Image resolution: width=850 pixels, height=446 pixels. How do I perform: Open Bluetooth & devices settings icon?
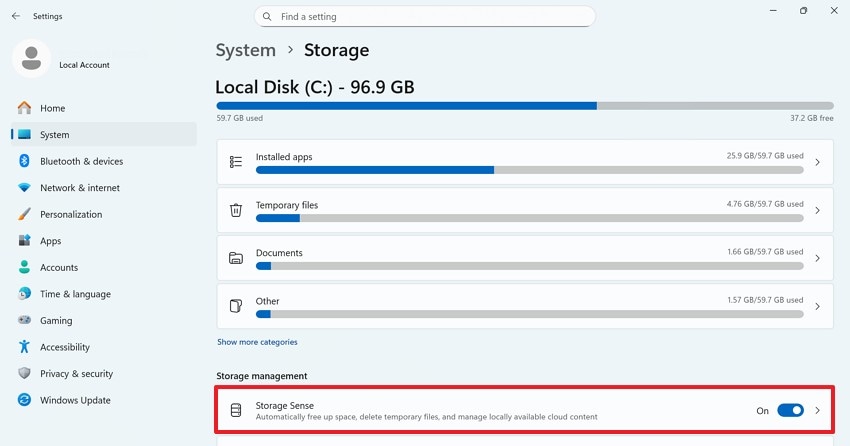(24, 161)
